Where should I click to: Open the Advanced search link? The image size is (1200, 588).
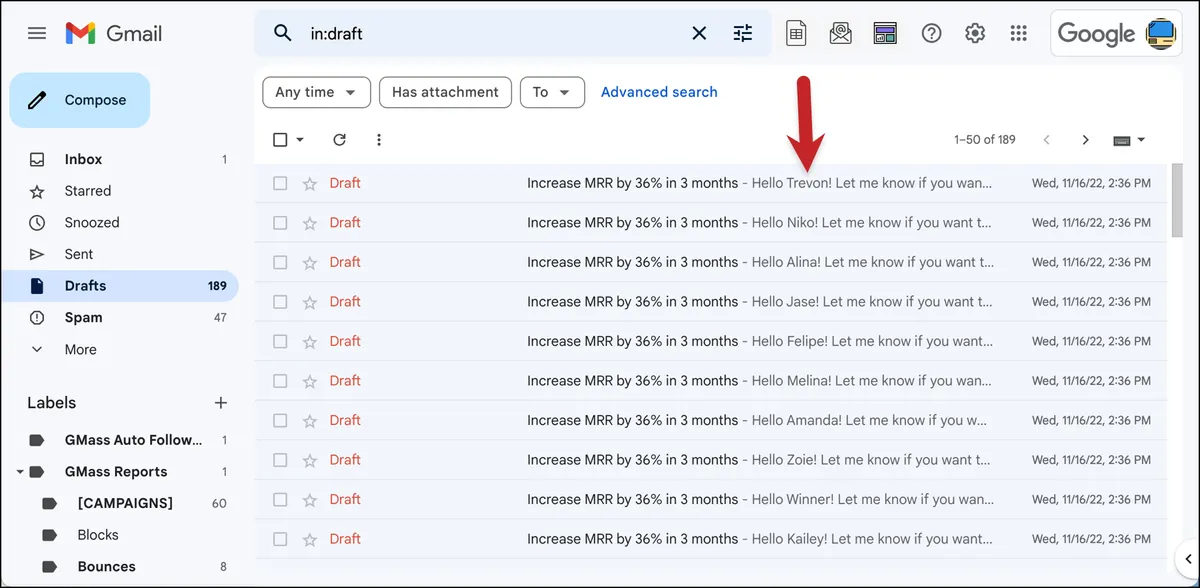coord(659,92)
